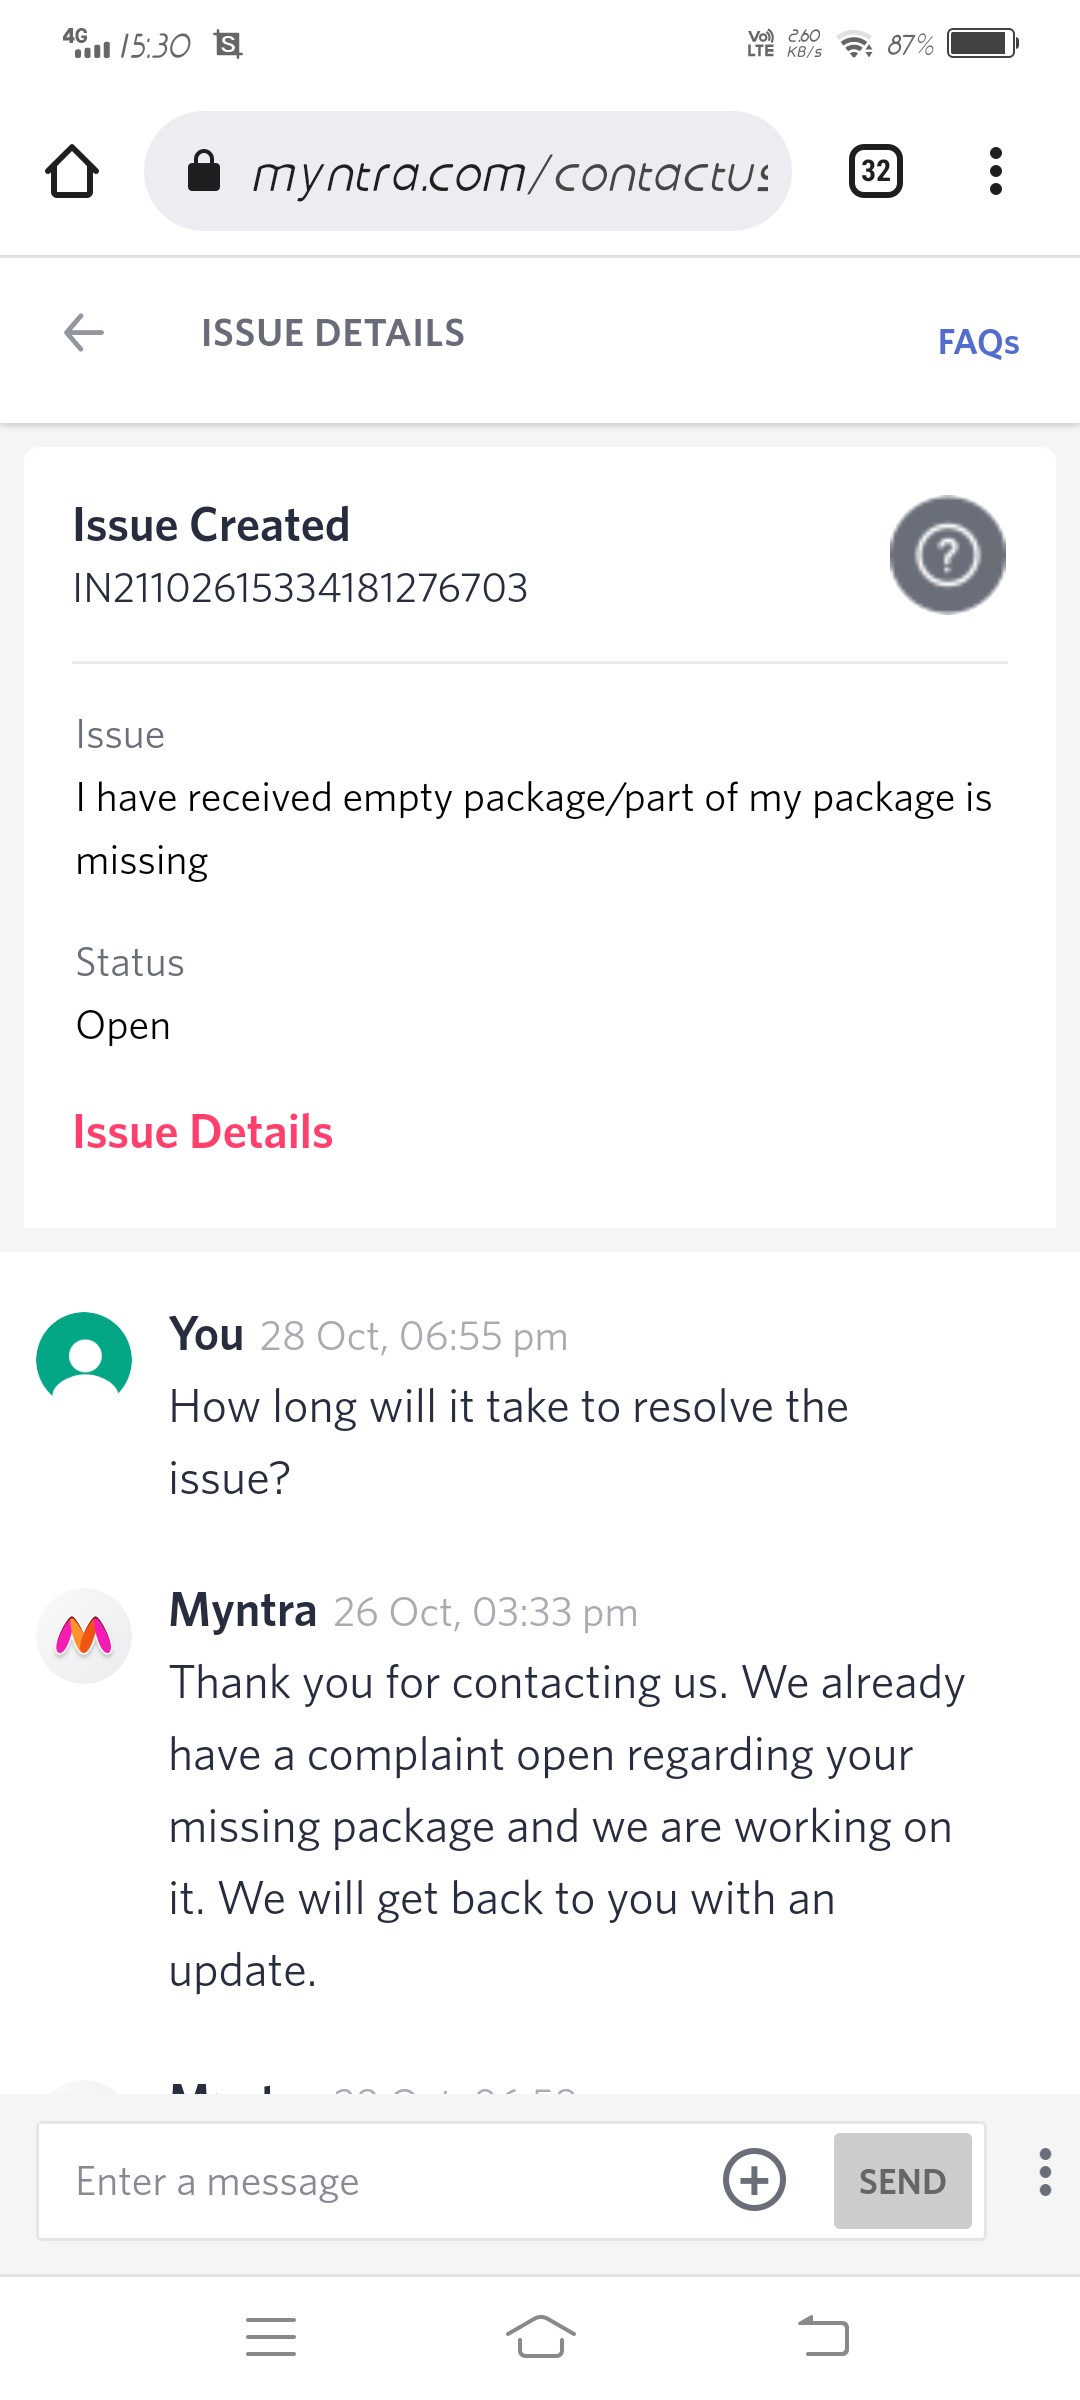1080x2400 pixels.
Task: Go back using the Issue Details arrow
Action: point(84,333)
